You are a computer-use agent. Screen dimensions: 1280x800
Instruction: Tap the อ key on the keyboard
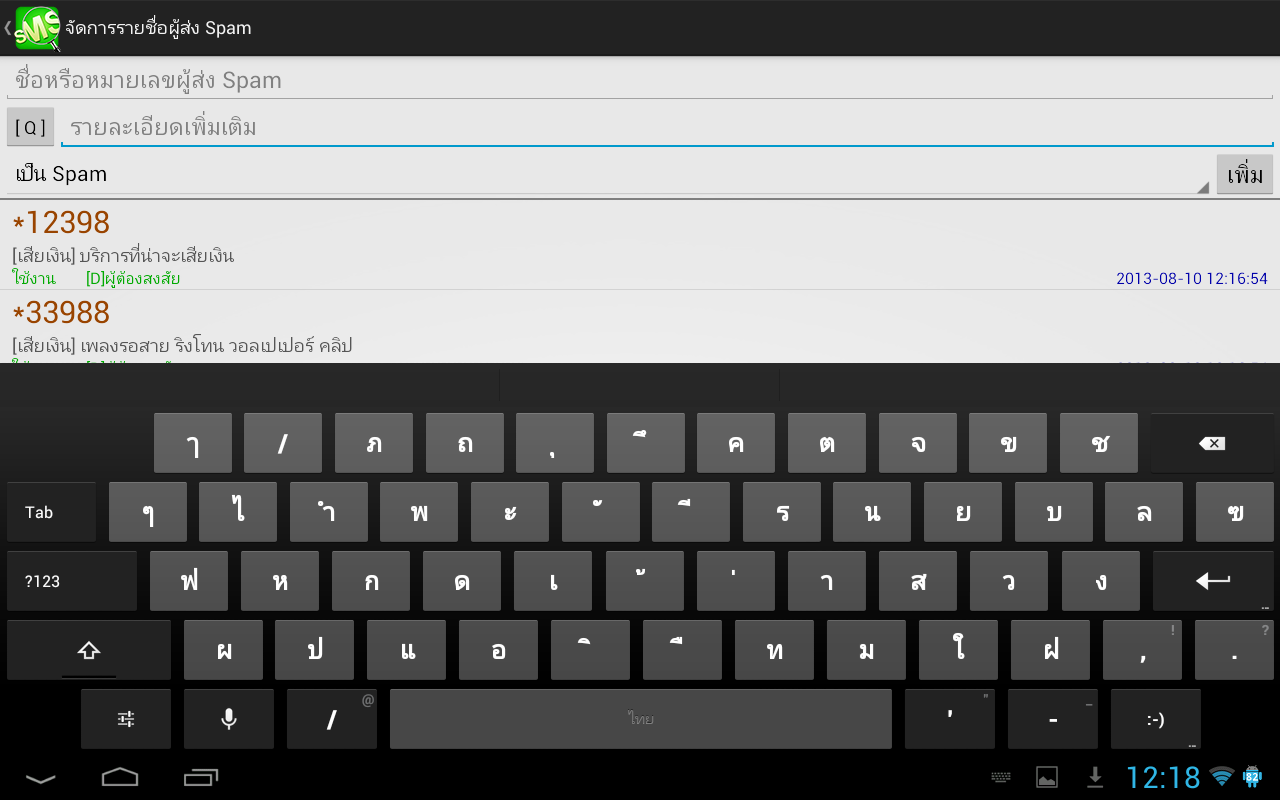tap(499, 650)
